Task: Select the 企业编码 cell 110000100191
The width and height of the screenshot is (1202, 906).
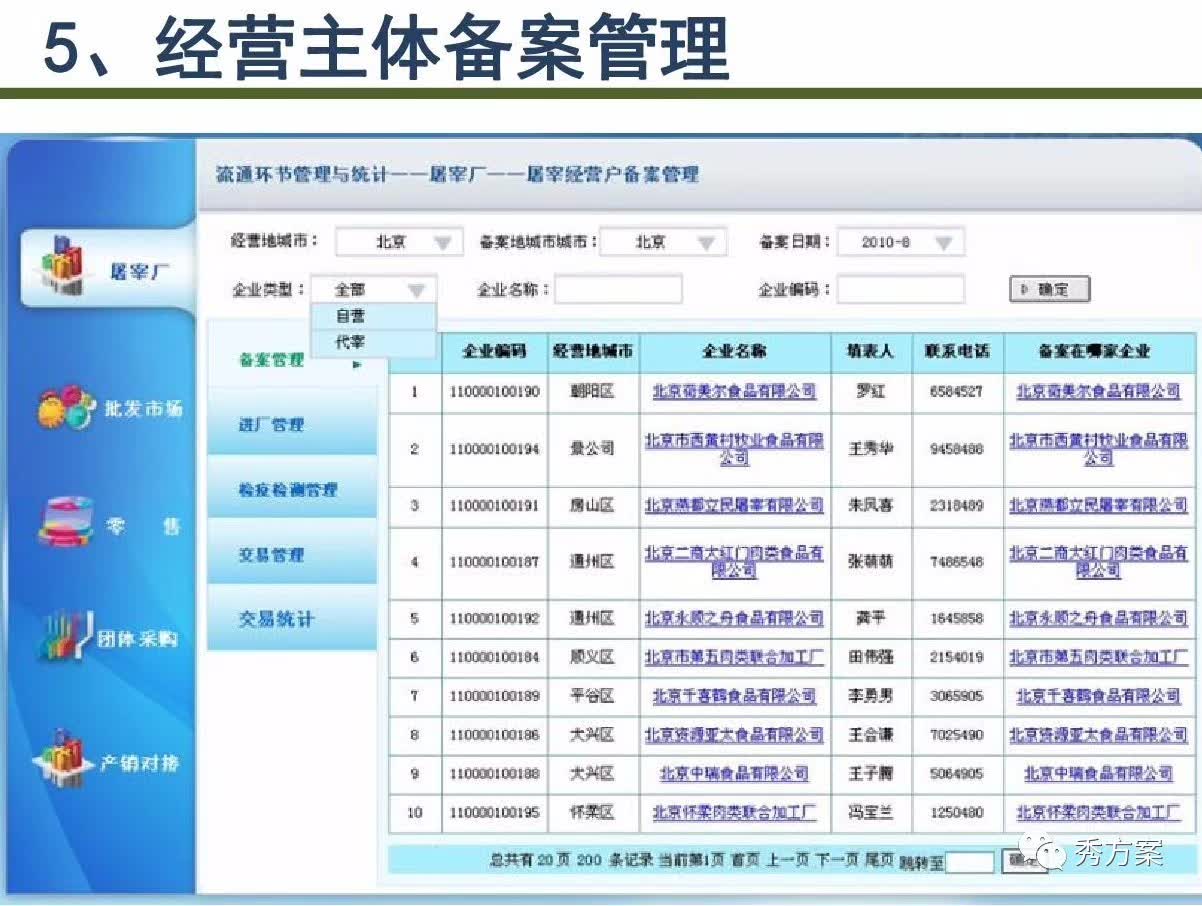Action: [494, 506]
